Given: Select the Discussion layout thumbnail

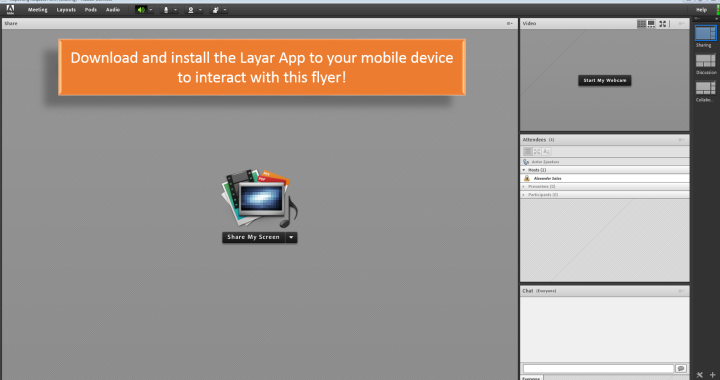Looking at the screenshot, I should pyautogui.click(x=705, y=61).
